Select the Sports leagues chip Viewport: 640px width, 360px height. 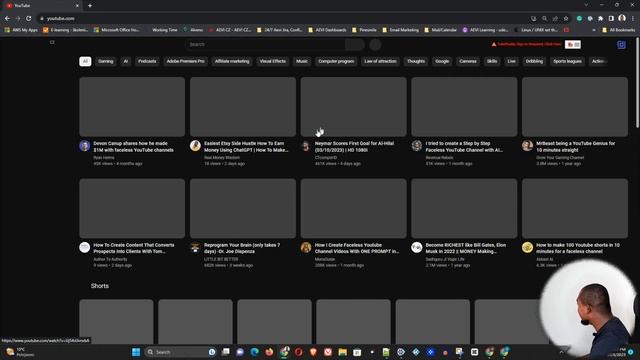(x=567, y=61)
